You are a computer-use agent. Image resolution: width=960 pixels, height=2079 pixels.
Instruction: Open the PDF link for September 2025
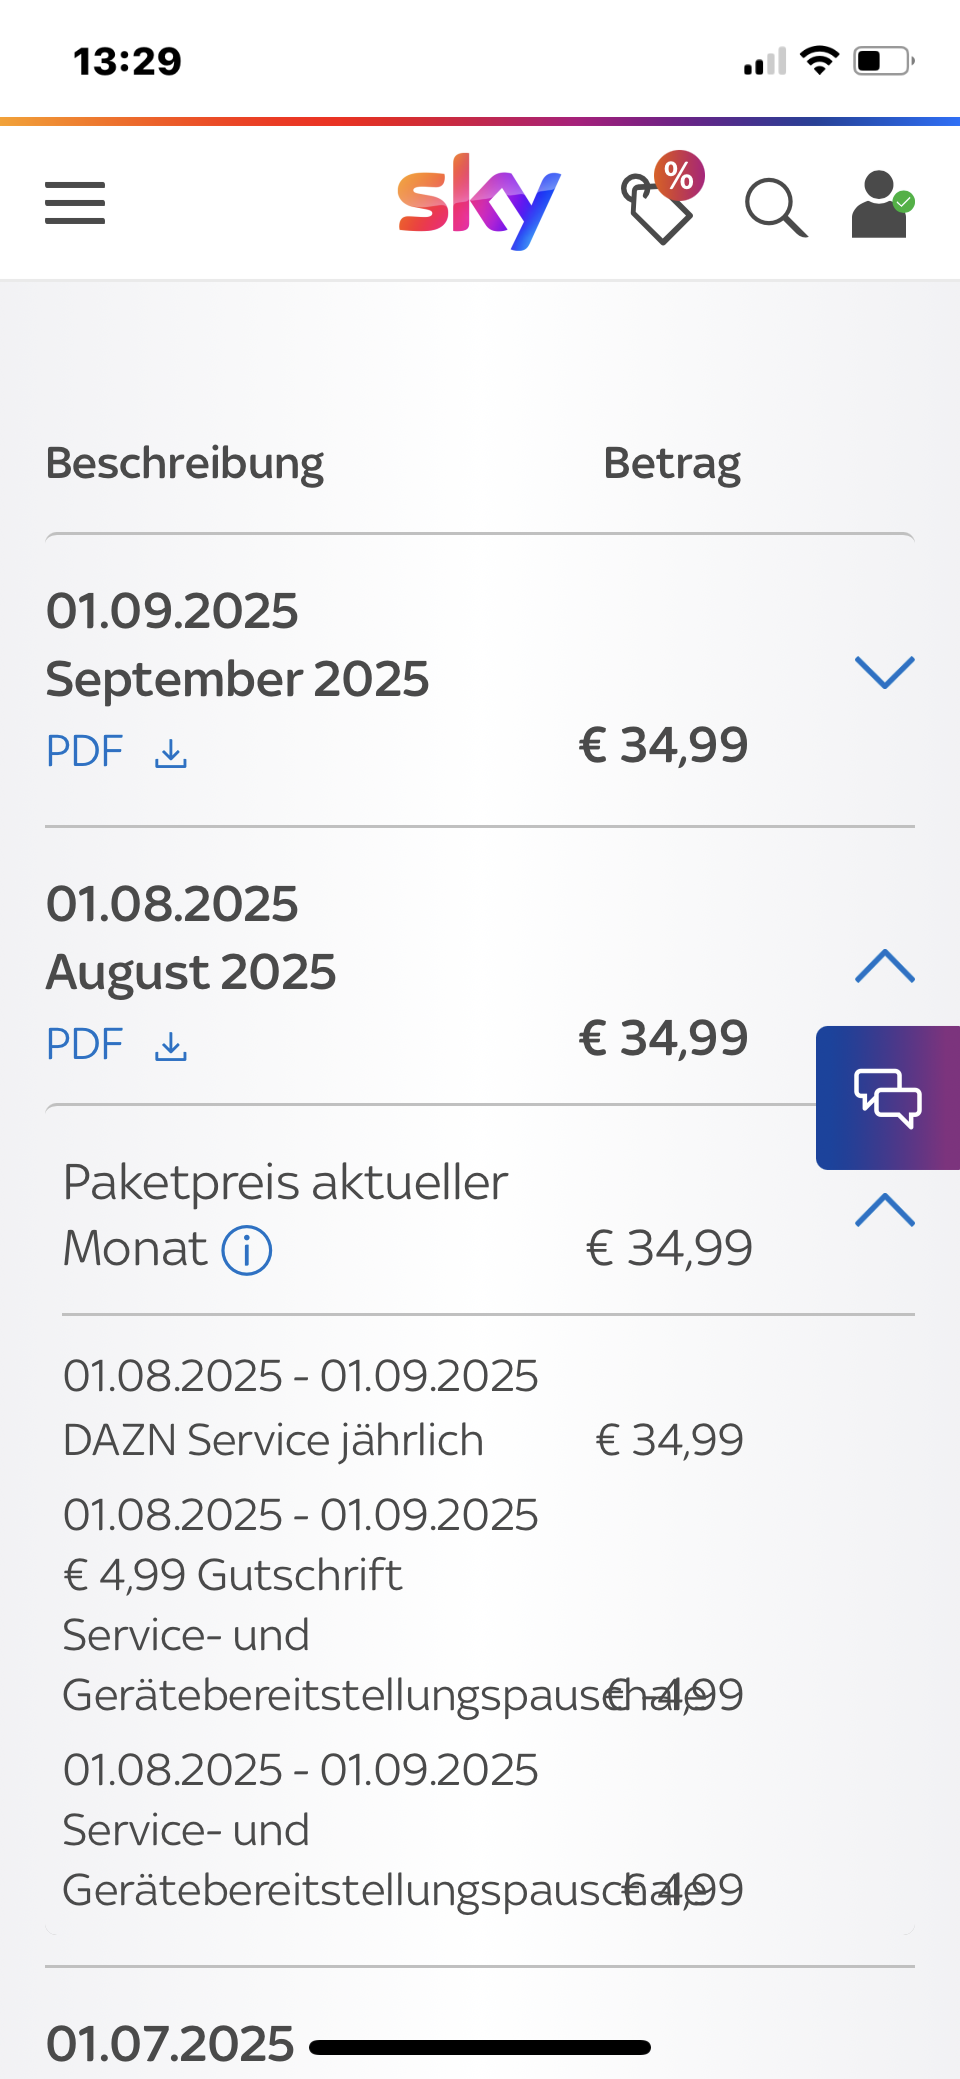(x=85, y=752)
